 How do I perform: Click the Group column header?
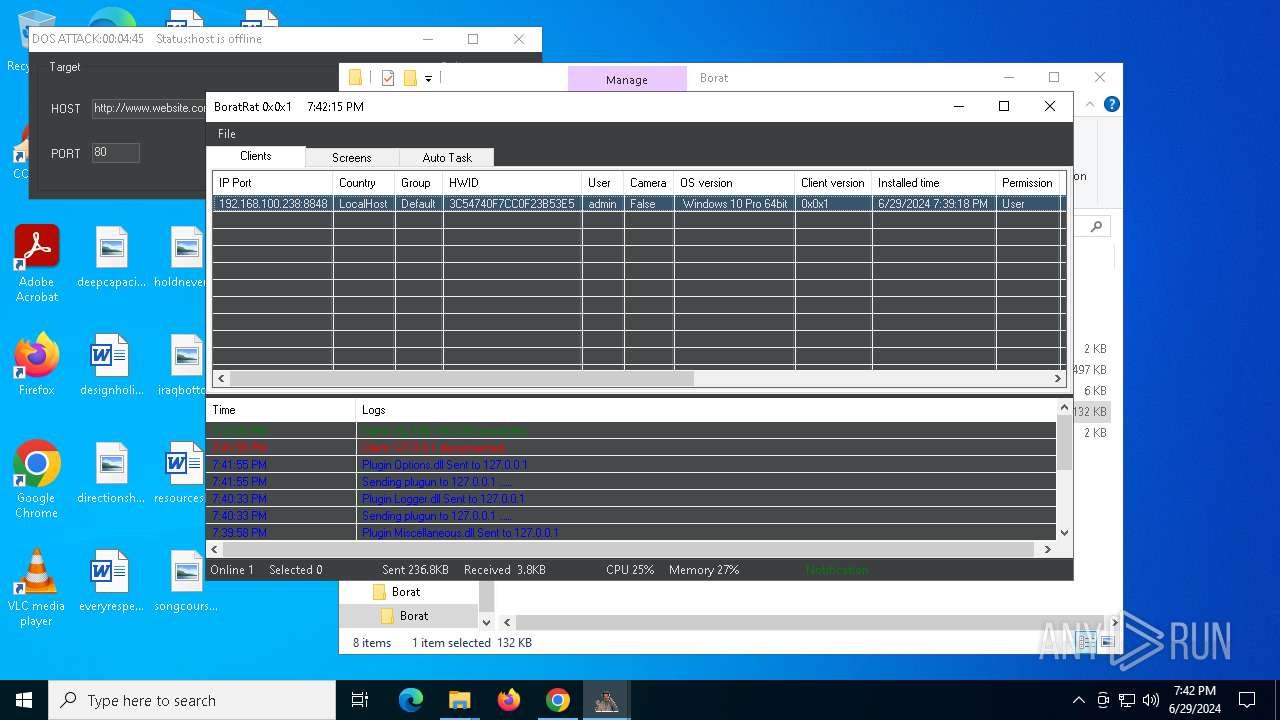tap(419, 183)
